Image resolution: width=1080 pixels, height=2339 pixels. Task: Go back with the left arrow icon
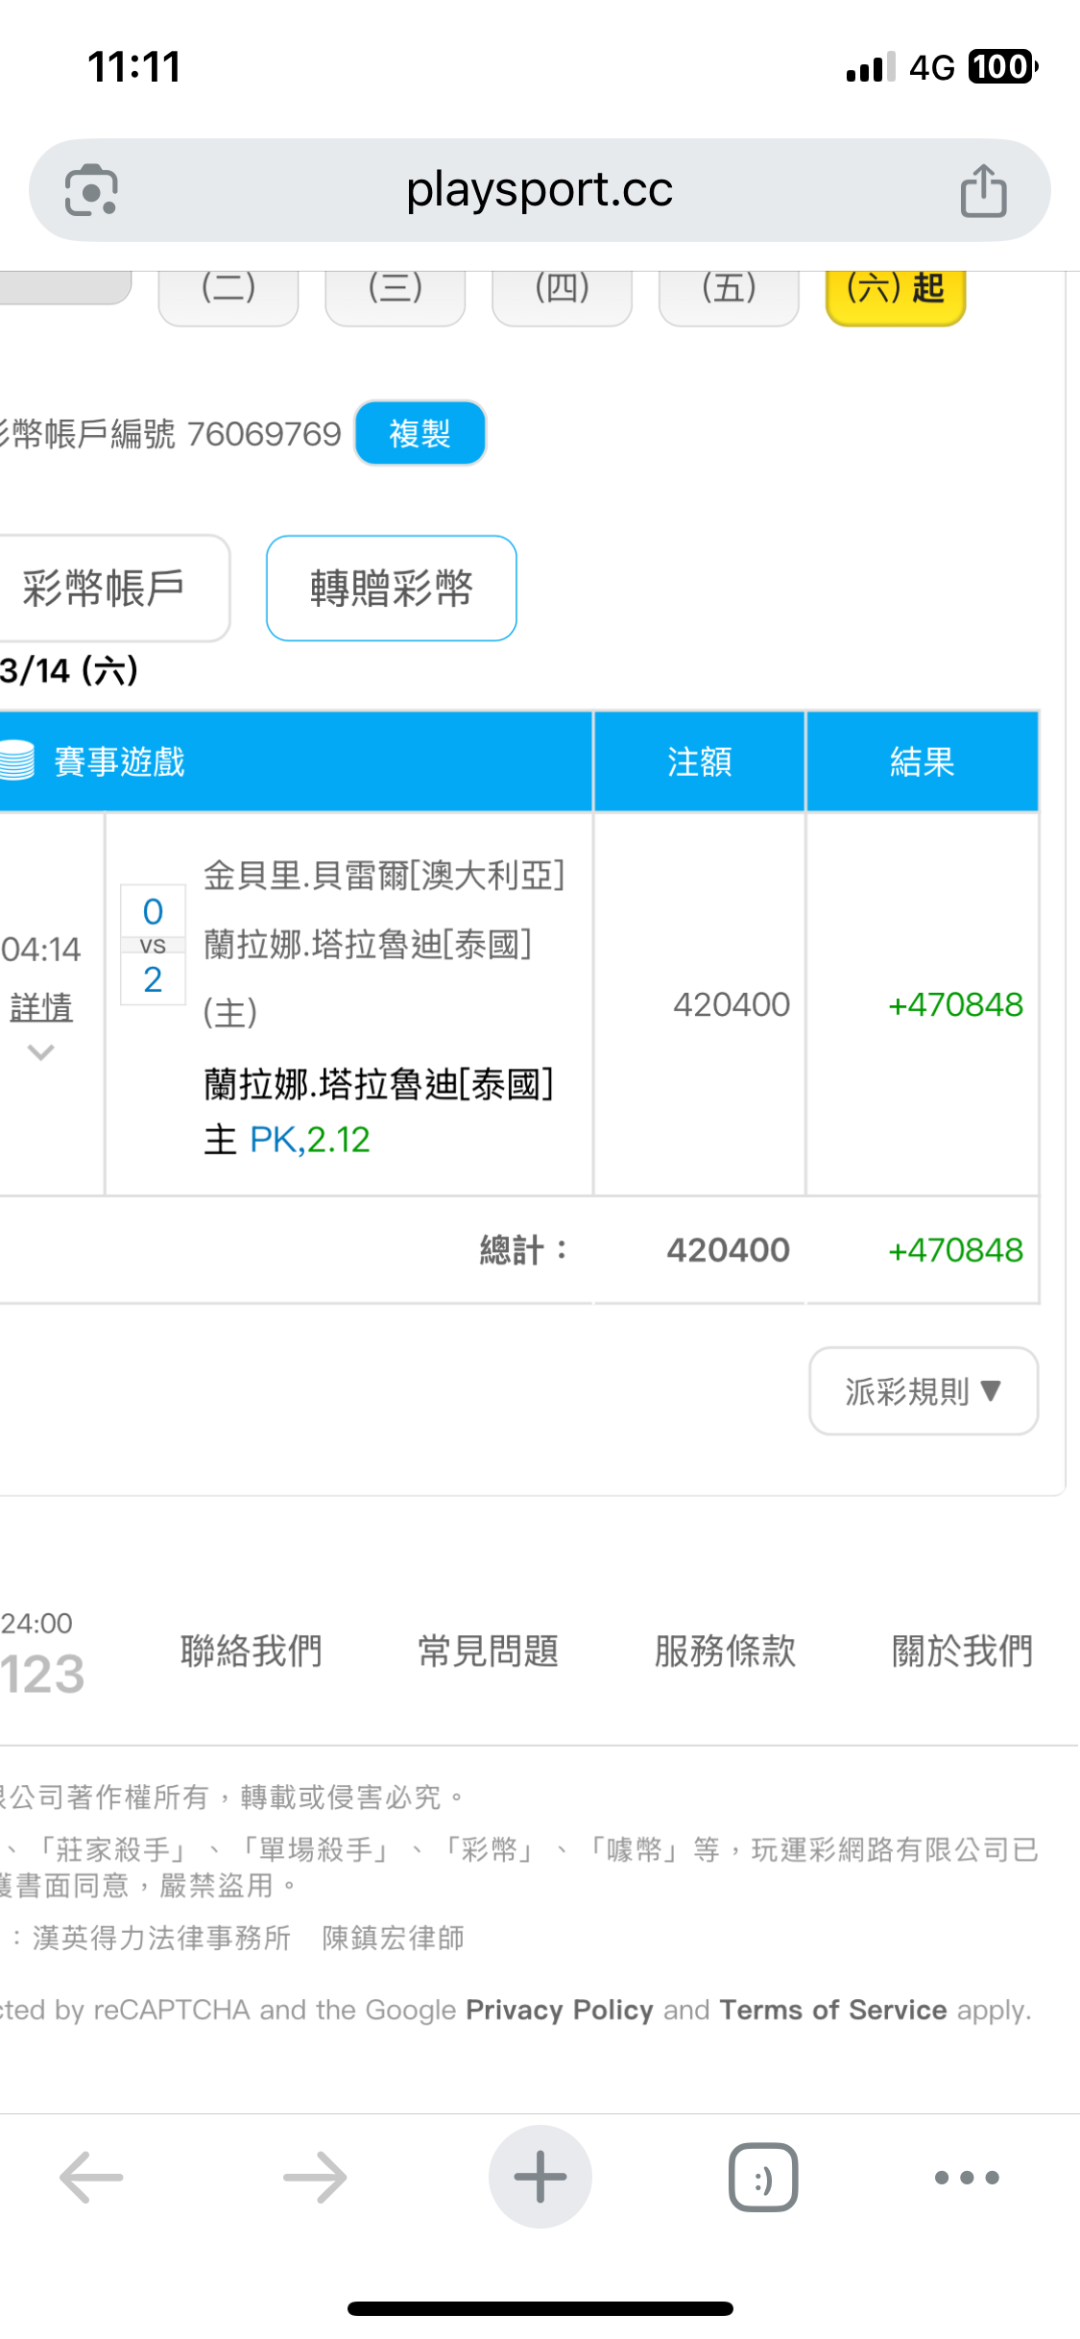click(91, 2177)
